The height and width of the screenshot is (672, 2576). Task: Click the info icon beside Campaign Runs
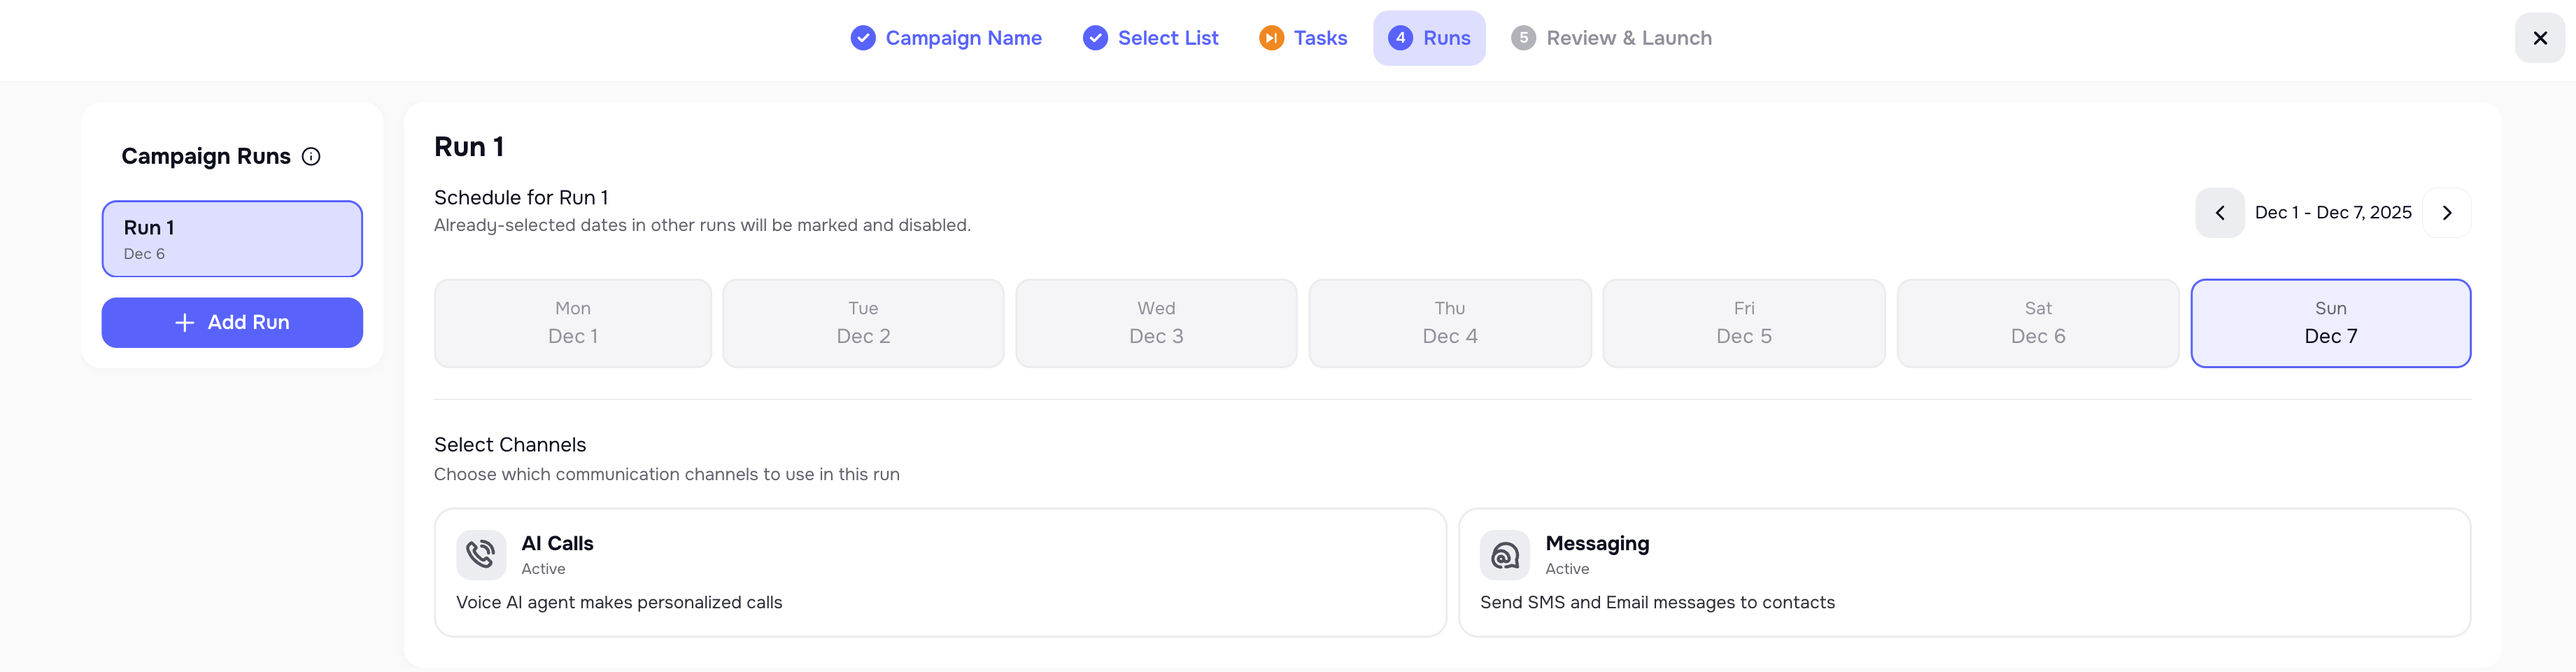[311, 156]
